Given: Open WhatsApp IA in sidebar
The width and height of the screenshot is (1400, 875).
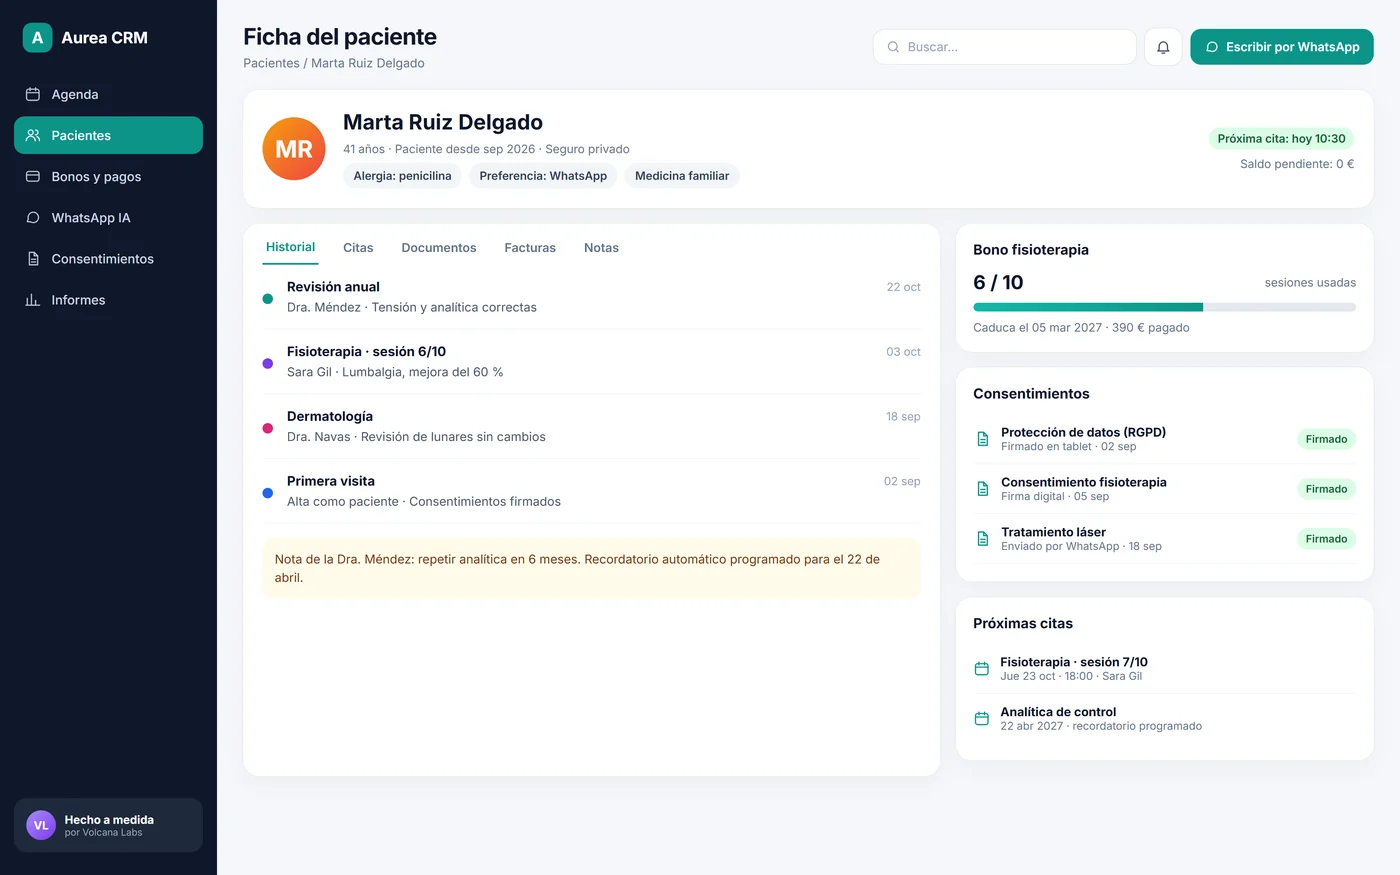Looking at the screenshot, I should [x=108, y=217].
